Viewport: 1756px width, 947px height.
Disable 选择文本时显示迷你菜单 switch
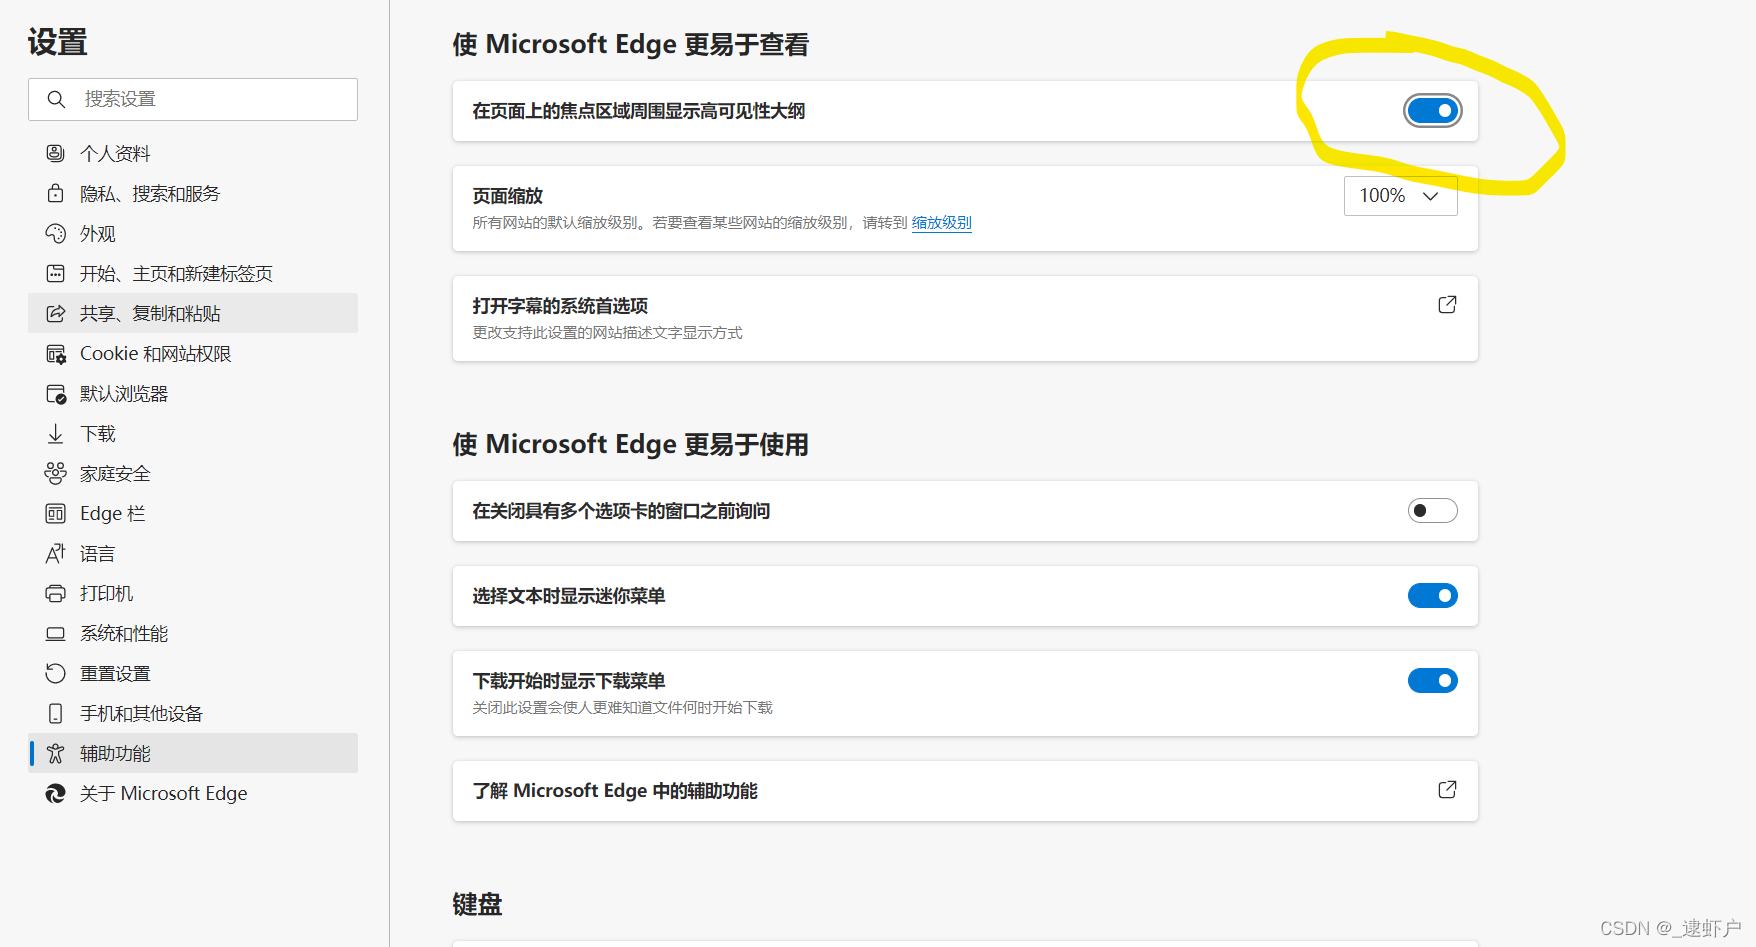pos(1433,596)
